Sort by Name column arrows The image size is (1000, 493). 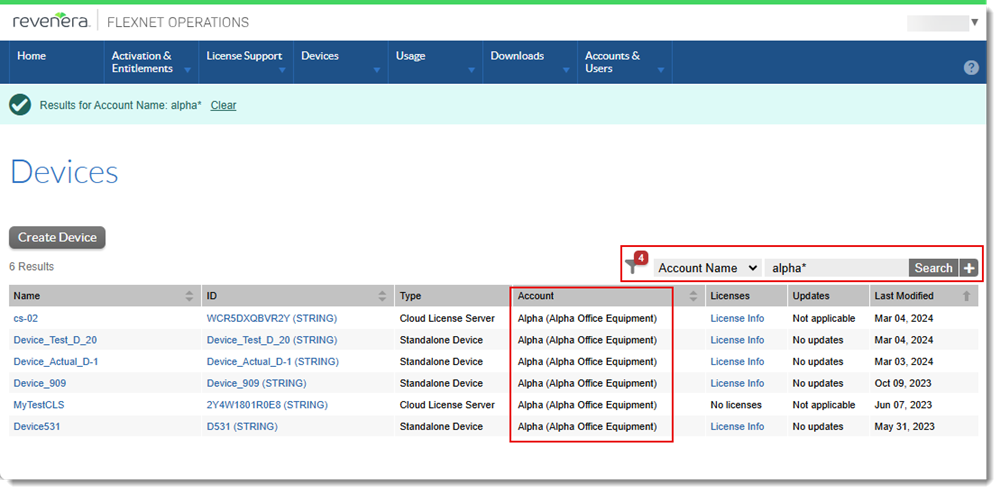(190, 296)
